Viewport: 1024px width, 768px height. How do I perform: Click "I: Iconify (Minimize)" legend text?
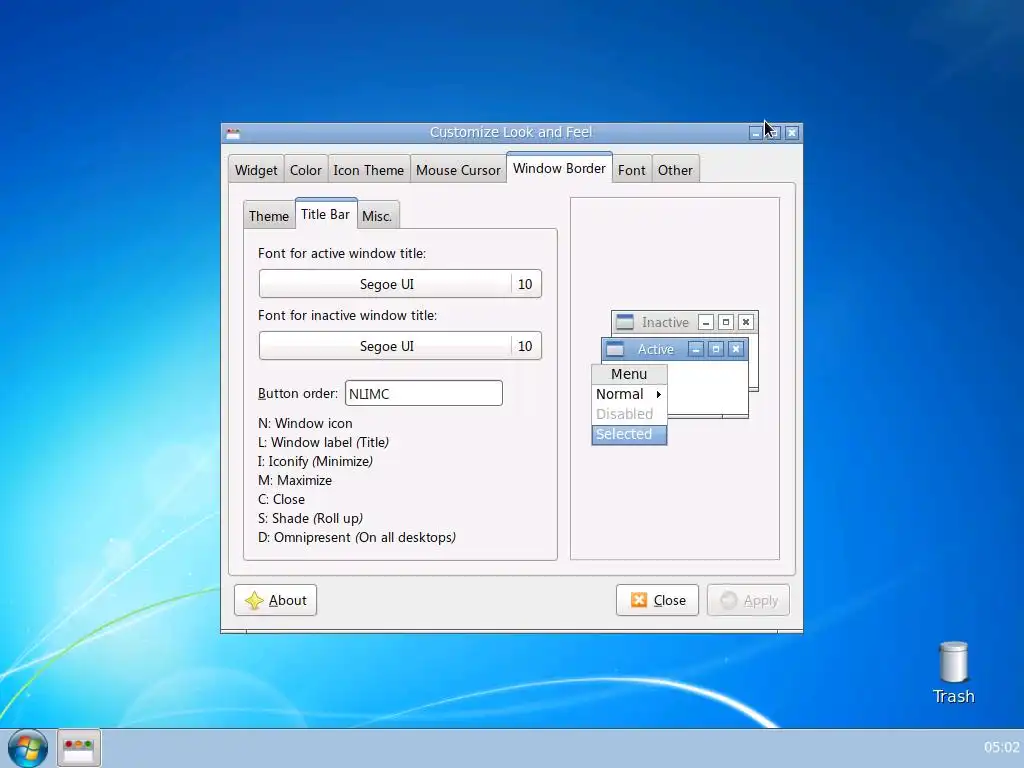pos(315,461)
